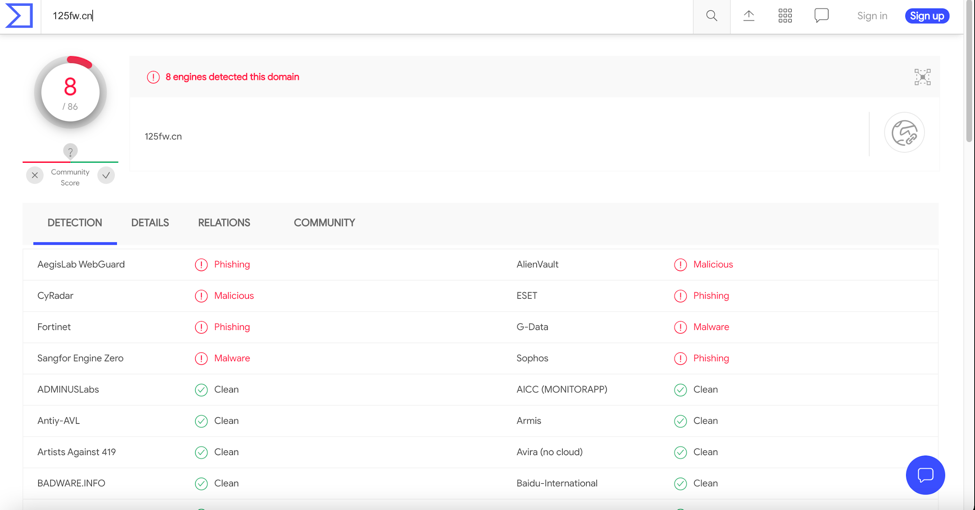Click the Artists Against 419 engine name
Image resolution: width=975 pixels, height=510 pixels.
(x=76, y=452)
